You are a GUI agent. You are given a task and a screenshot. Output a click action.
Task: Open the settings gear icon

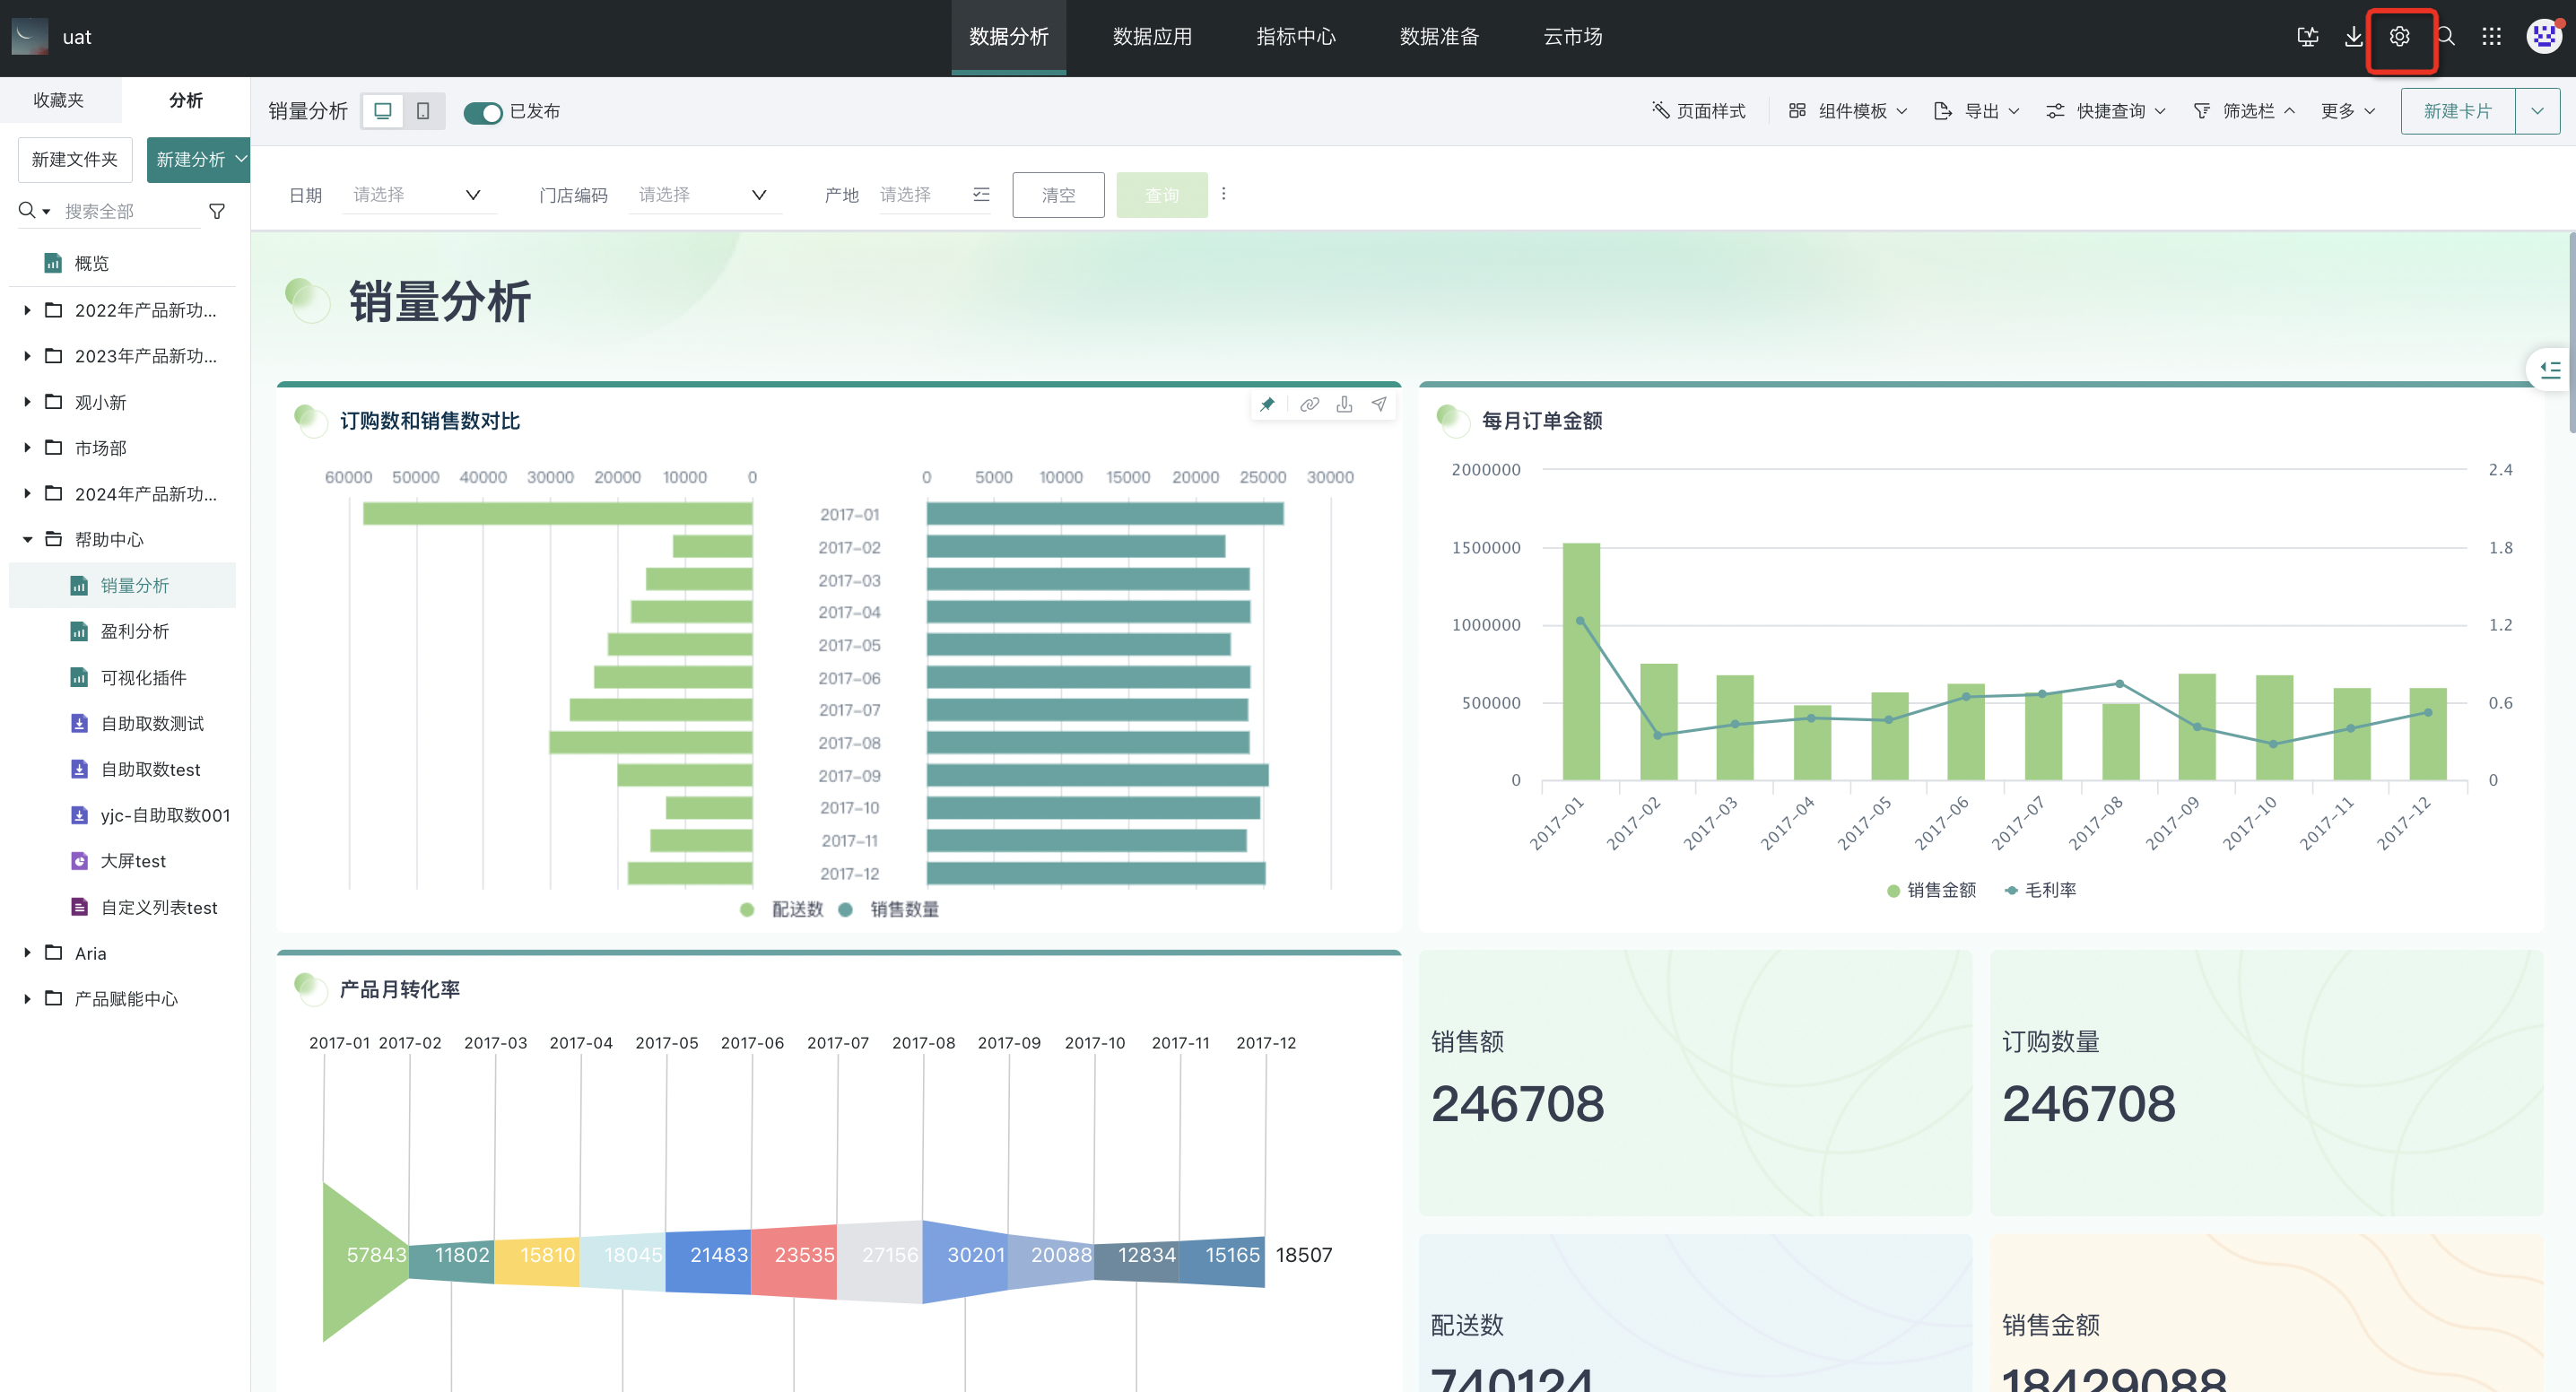coord(2399,37)
